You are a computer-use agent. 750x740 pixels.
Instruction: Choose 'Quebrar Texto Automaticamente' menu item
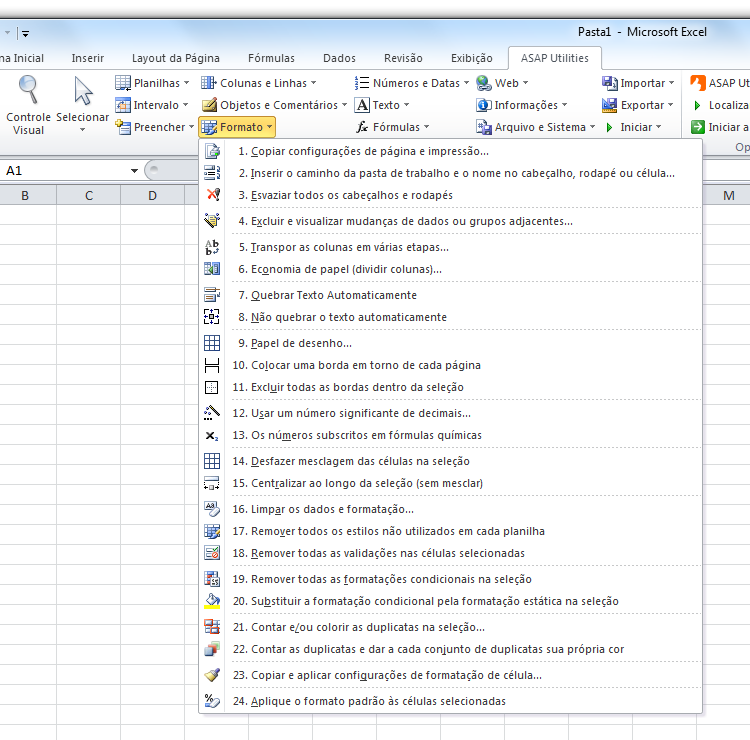pyautogui.click(x=451, y=295)
